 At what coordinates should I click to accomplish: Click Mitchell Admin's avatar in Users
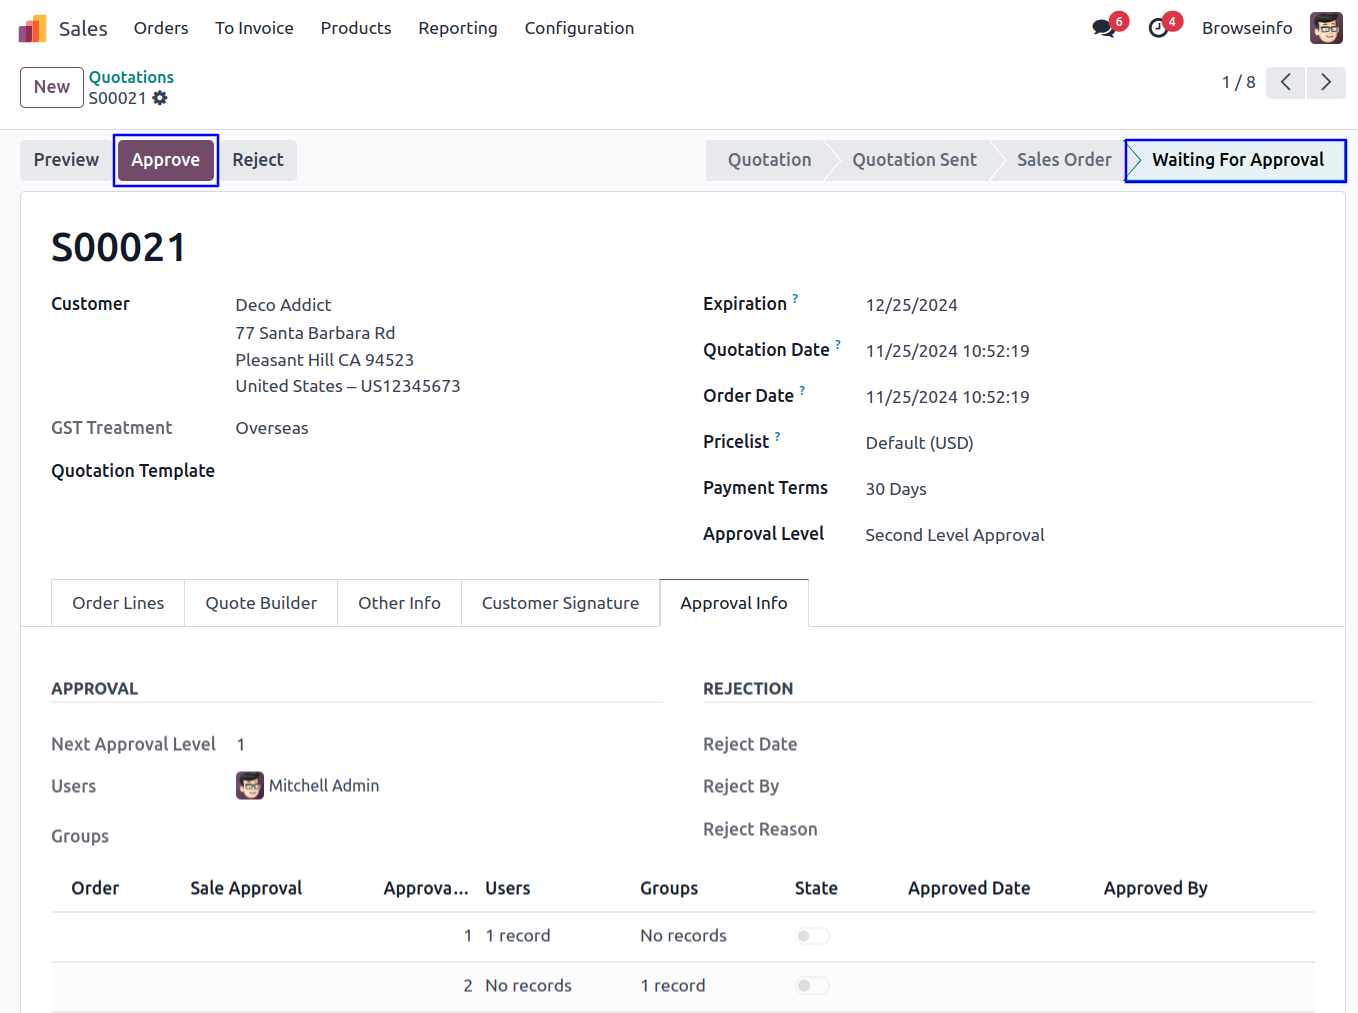pyautogui.click(x=250, y=786)
